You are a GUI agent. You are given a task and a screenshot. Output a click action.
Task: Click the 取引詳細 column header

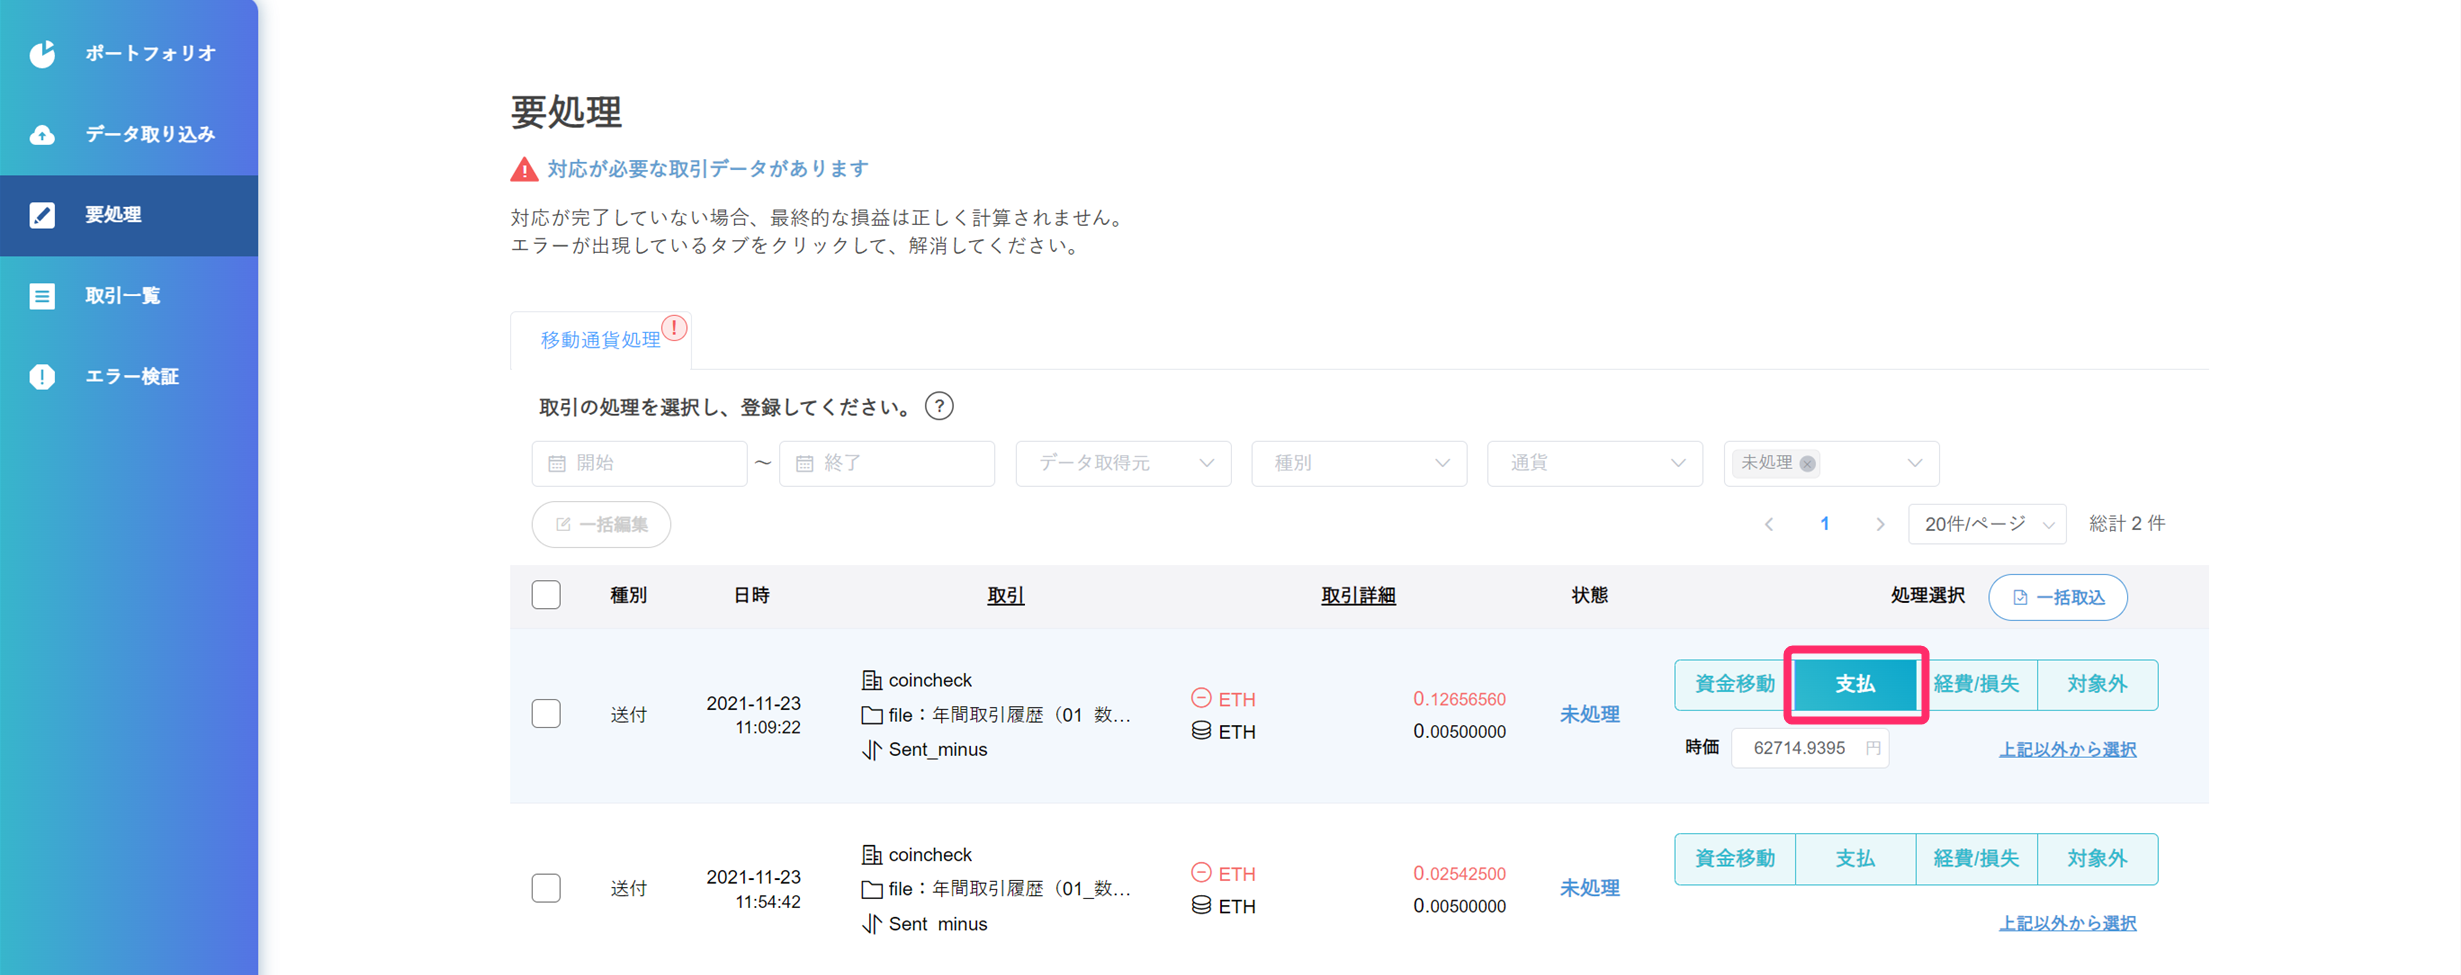click(1358, 596)
